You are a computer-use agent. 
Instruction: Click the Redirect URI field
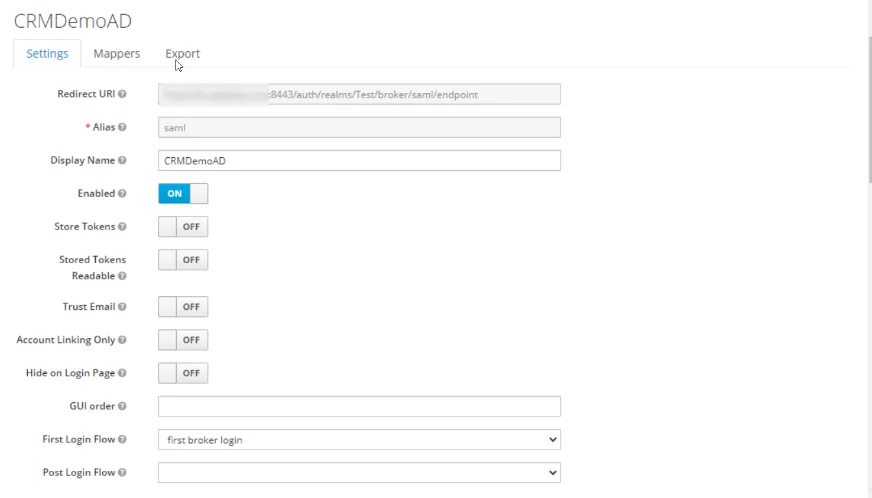coord(359,94)
